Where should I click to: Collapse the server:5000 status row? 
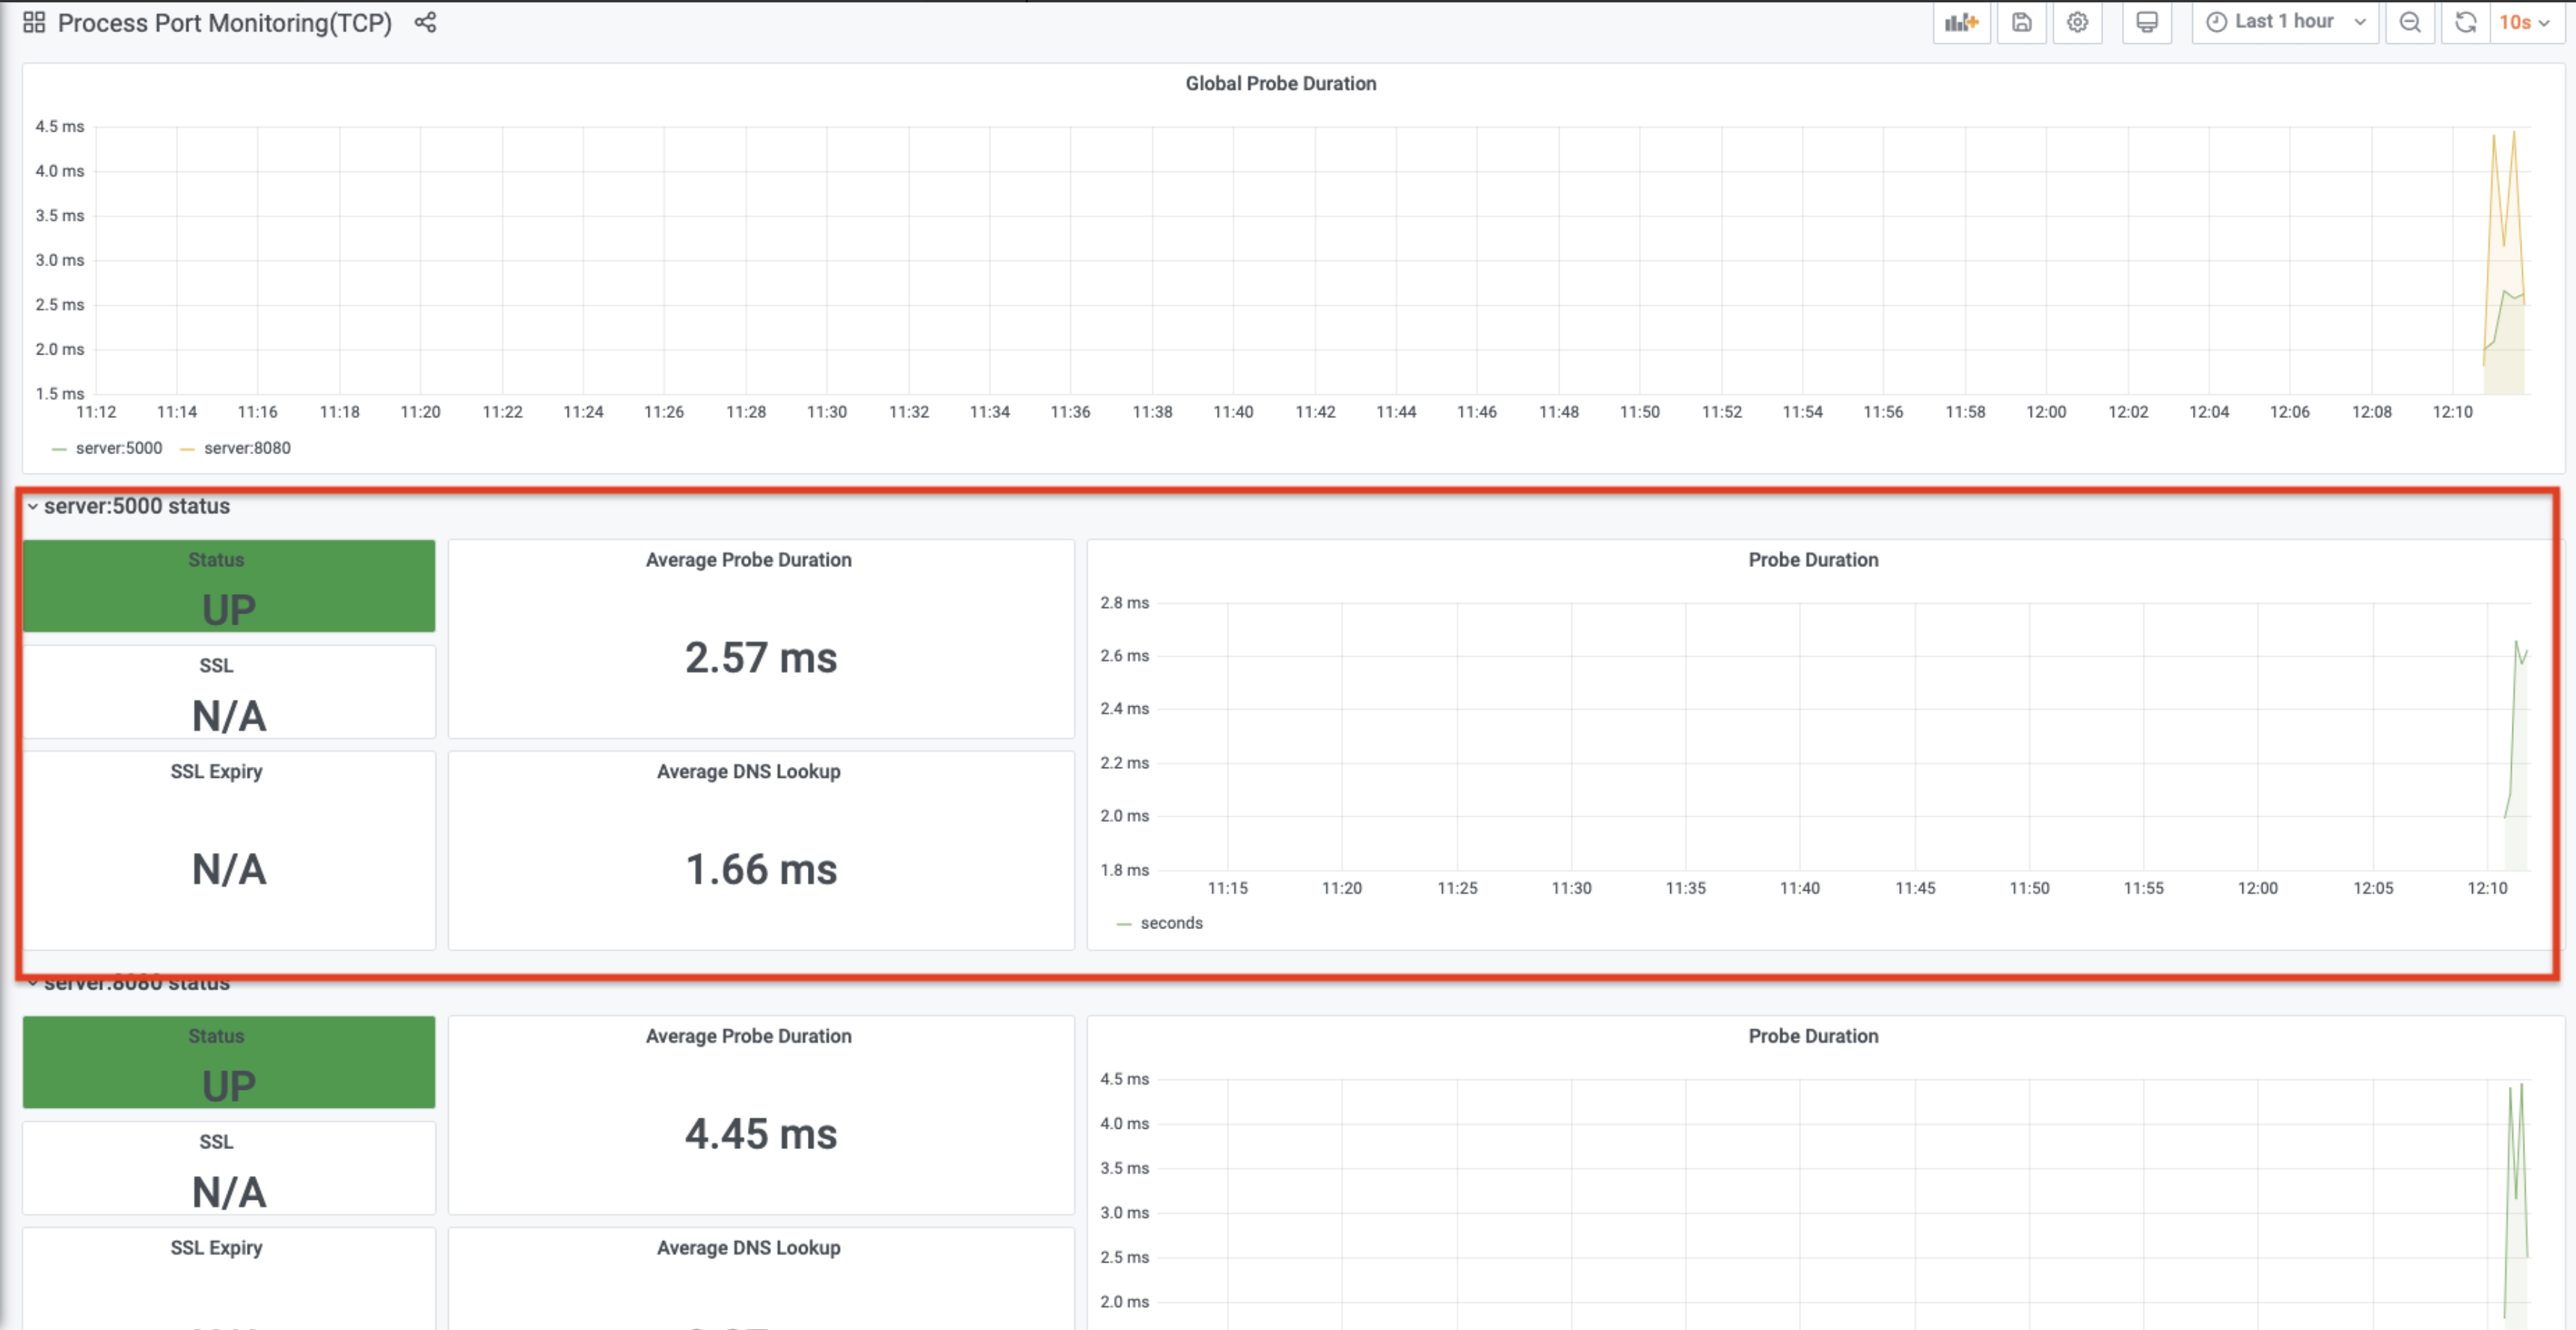[136, 506]
